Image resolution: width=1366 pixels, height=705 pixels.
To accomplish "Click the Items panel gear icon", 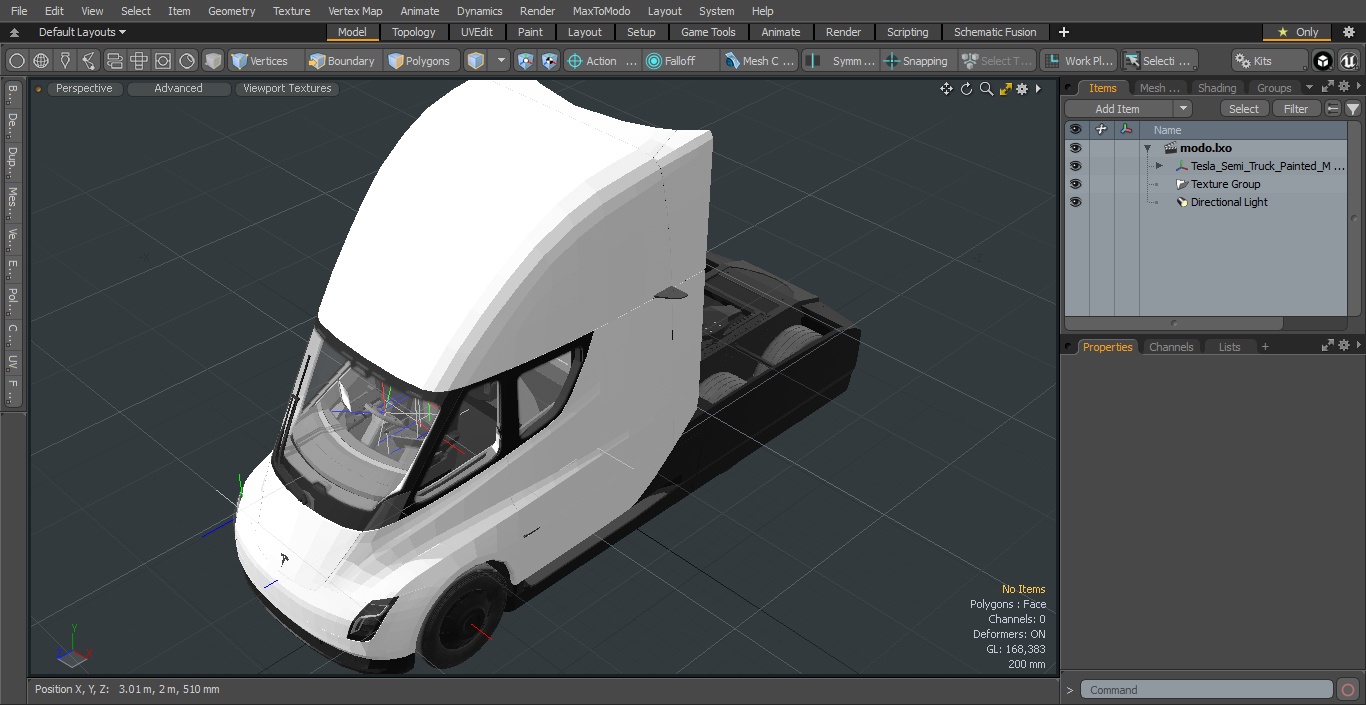I will point(1344,87).
